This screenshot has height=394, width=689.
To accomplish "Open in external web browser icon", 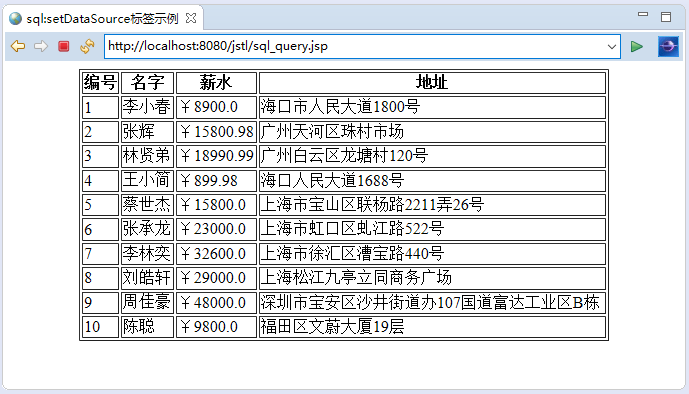I will click(x=668, y=46).
